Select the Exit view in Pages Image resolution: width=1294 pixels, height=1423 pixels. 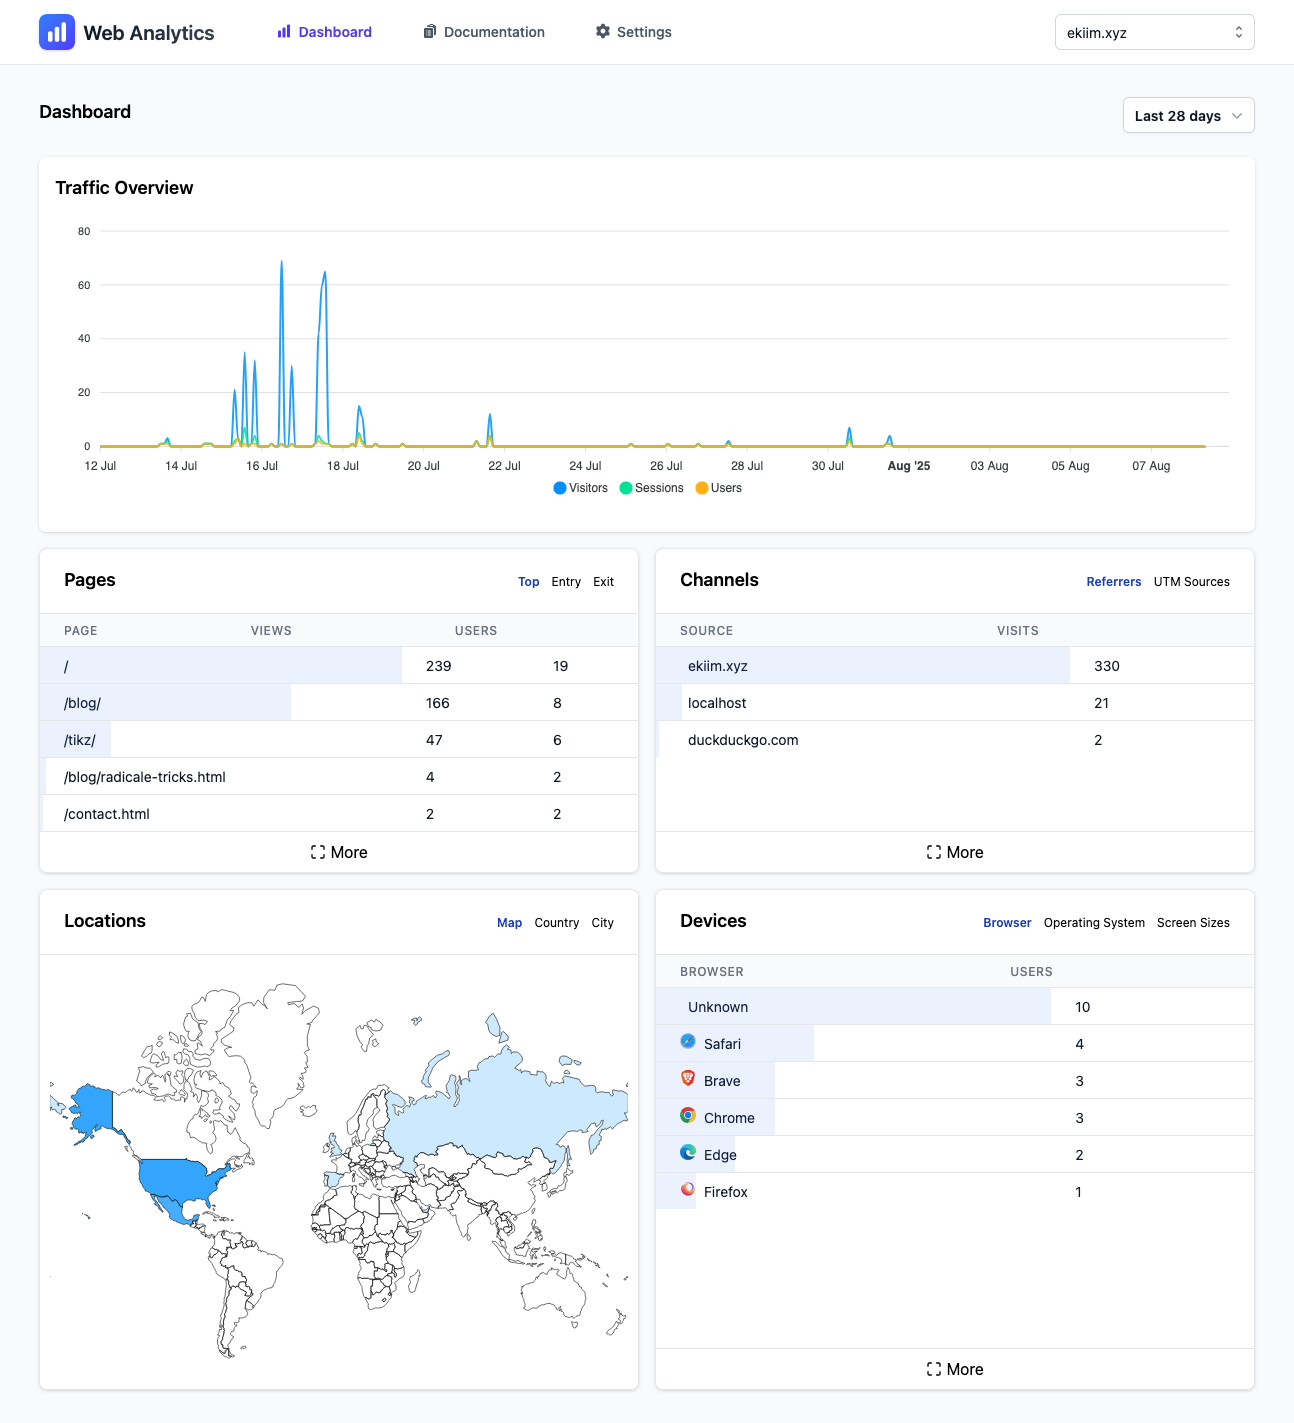603,581
